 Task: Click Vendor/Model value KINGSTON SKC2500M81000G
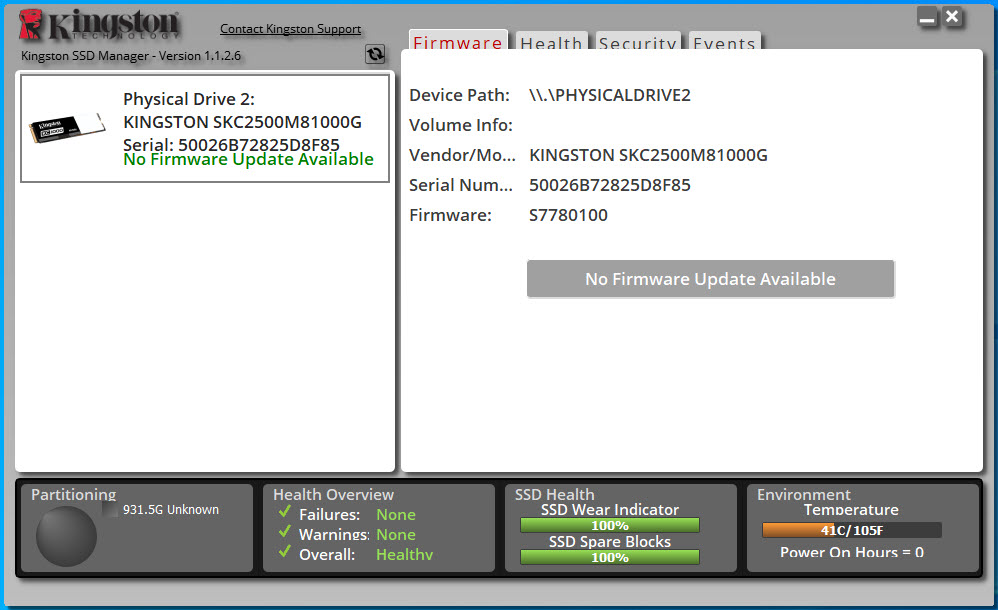pos(649,155)
